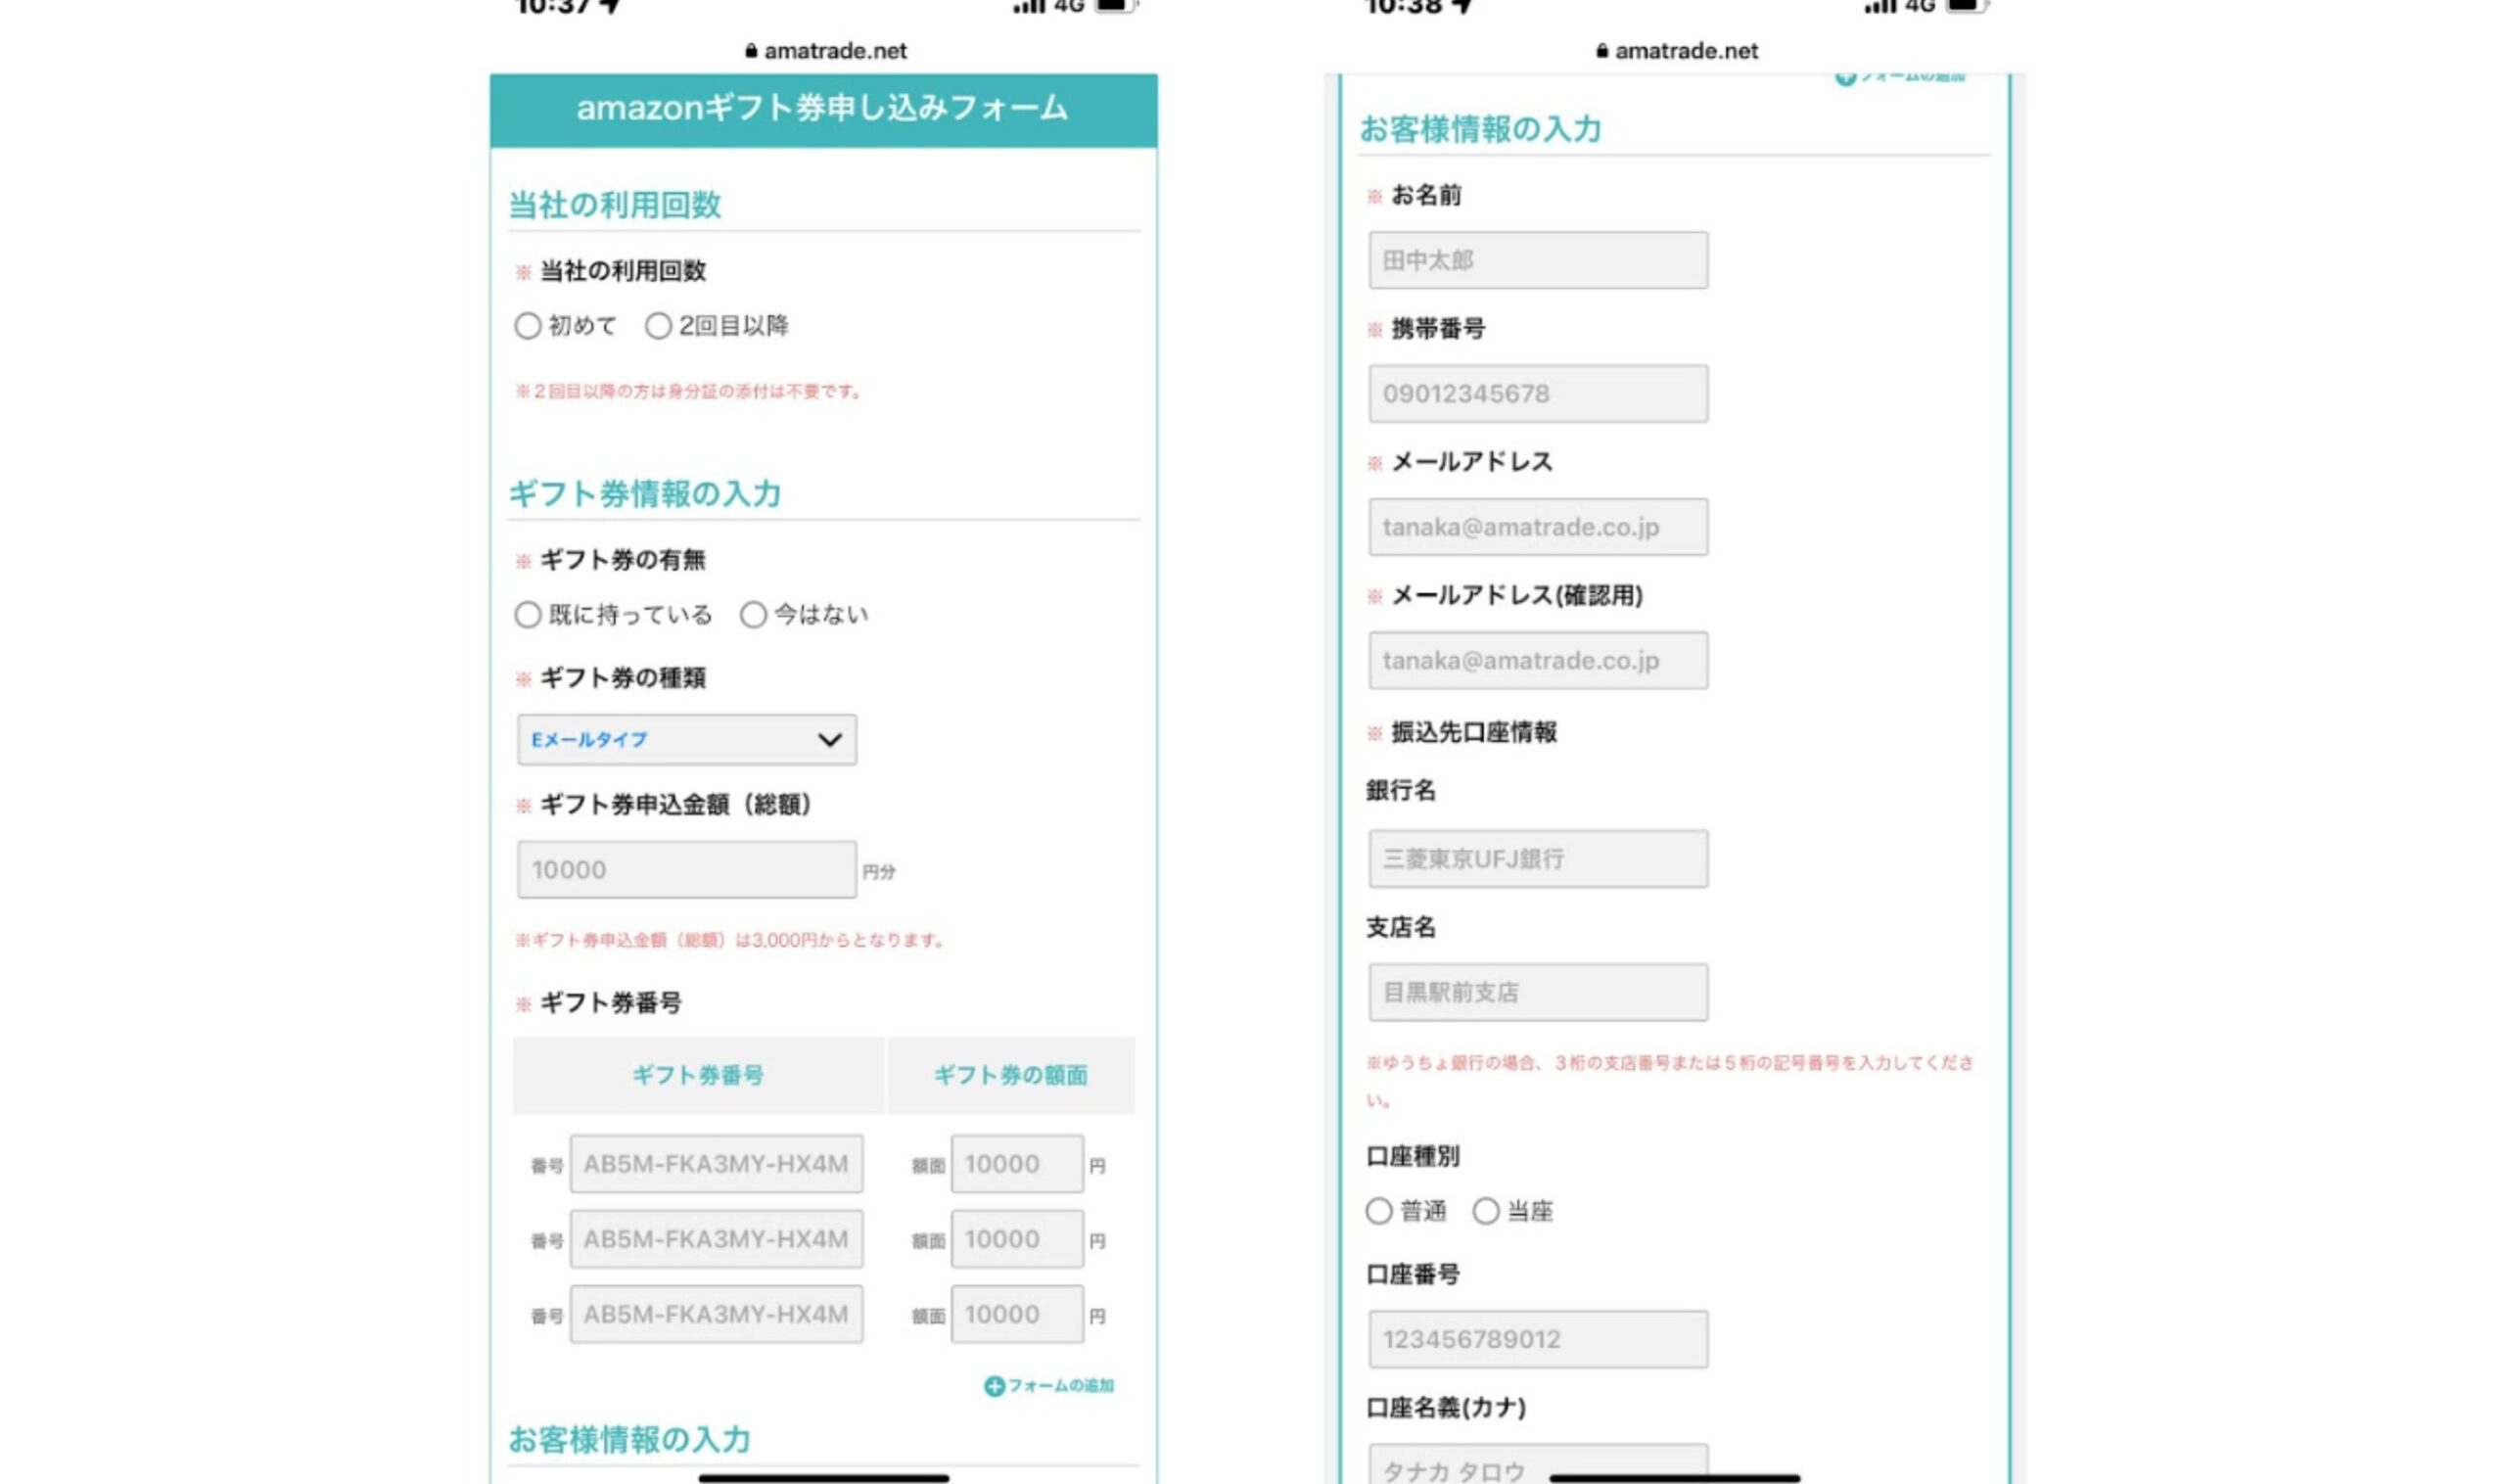Focus the 携帯番号 phone number field
The height and width of the screenshot is (1484, 2506).
[x=1538, y=394]
